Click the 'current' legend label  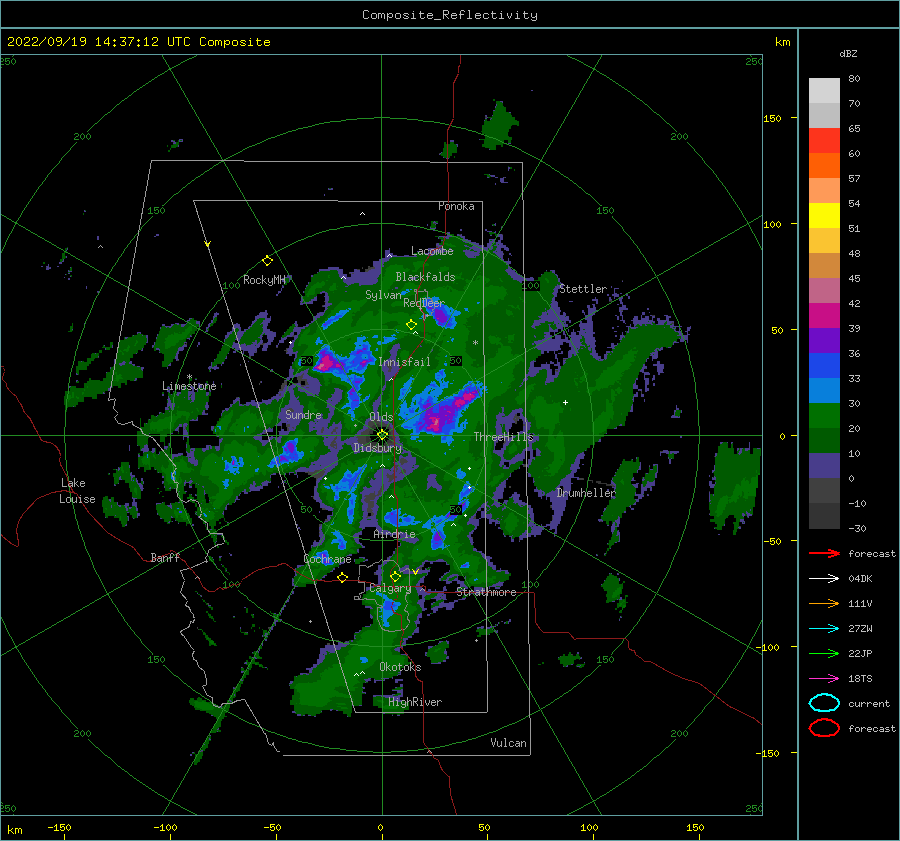pos(868,703)
